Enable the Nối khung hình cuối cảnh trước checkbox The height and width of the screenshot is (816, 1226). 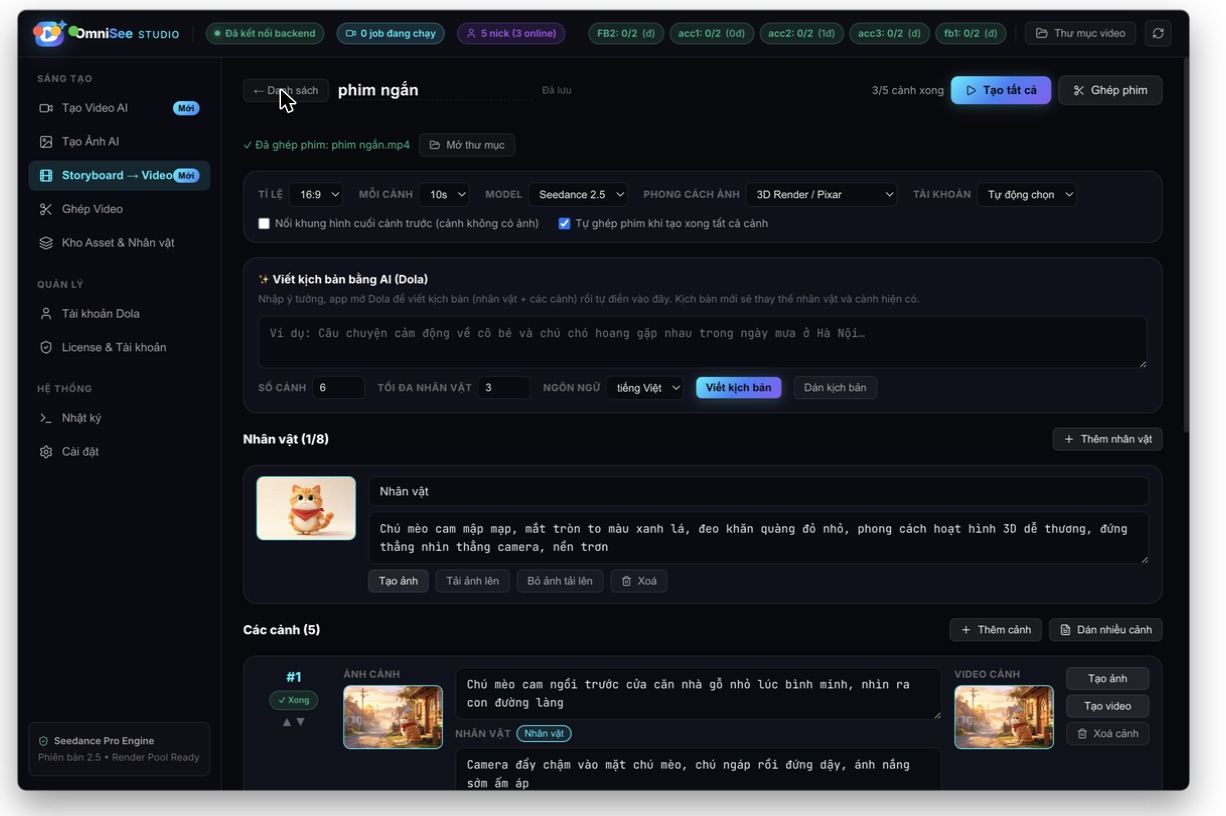[x=264, y=224]
